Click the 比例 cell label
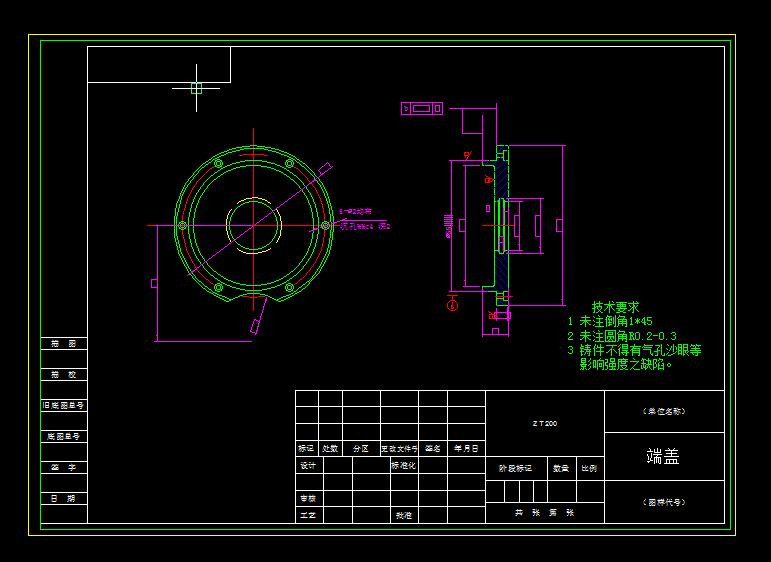The height and width of the screenshot is (562, 771). (x=589, y=469)
